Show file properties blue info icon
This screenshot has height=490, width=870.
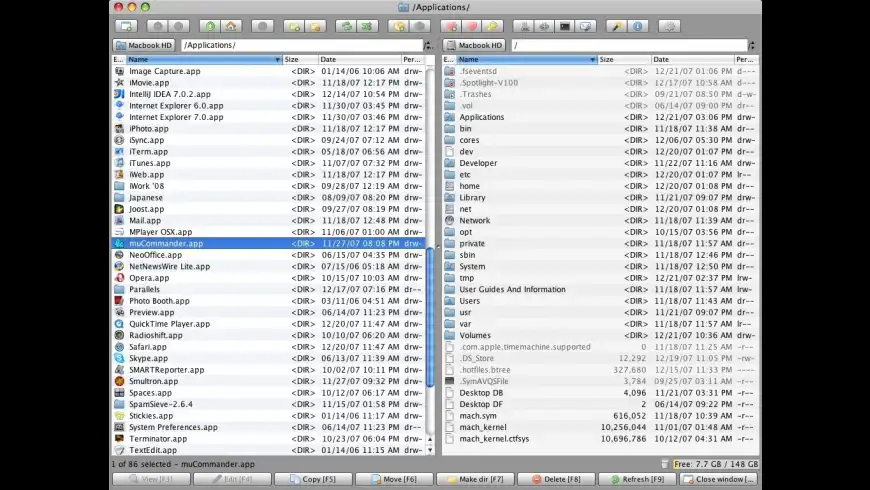638,26
